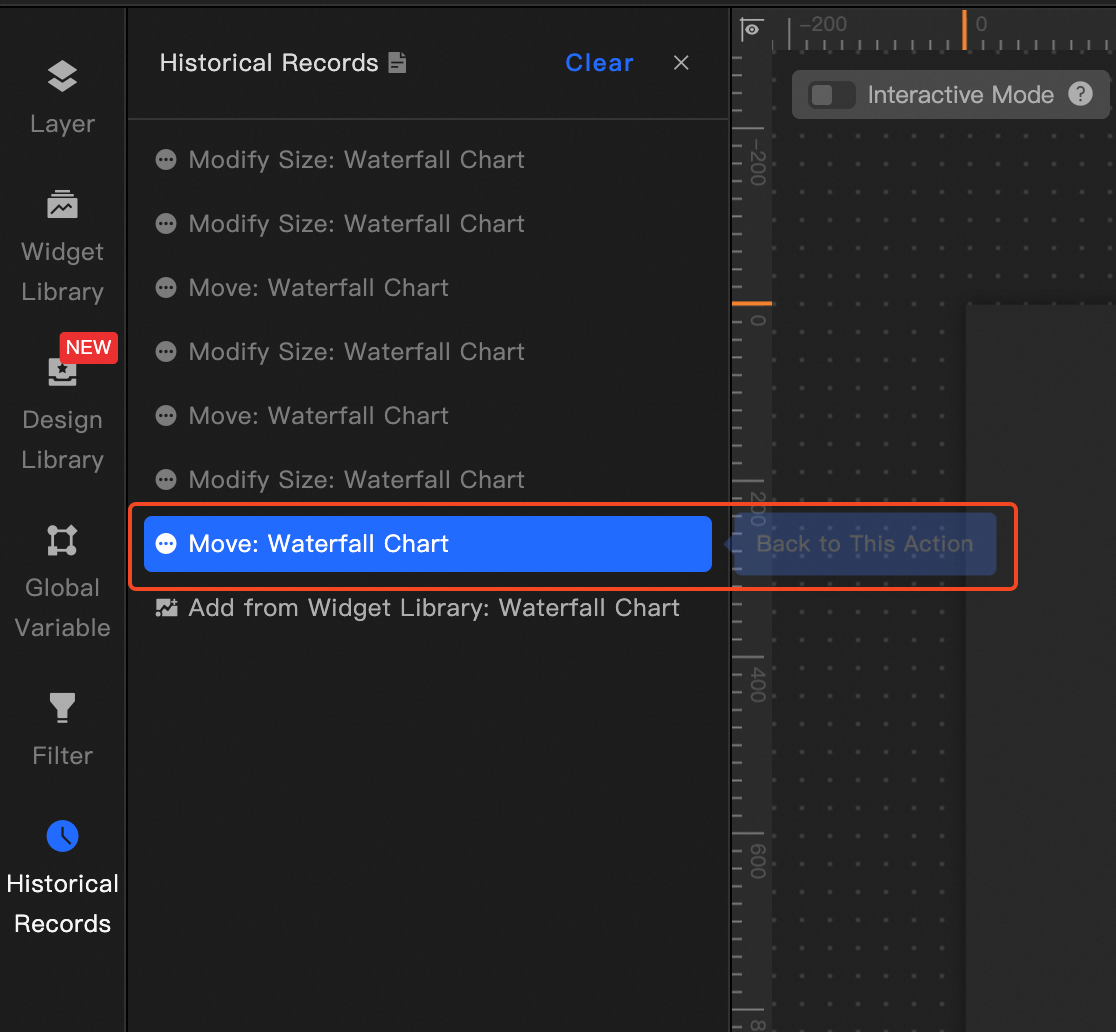Click the orange zero marker on horizontal ruler
Viewport: 1116px width, 1032px height.
click(x=964, y=31)
